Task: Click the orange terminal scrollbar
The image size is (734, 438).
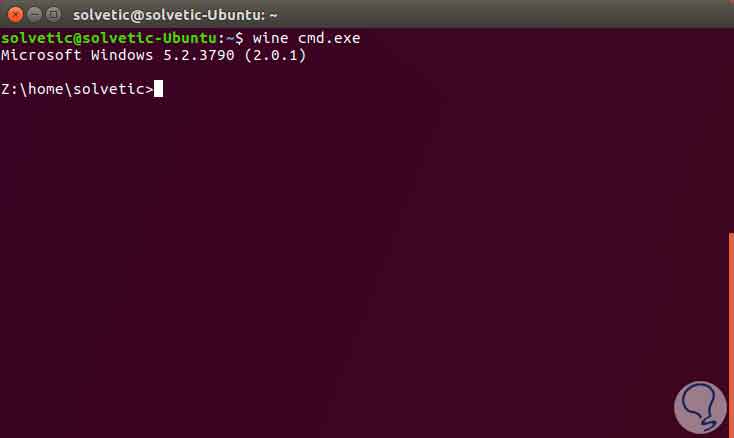Action: [x=731, y=335]
